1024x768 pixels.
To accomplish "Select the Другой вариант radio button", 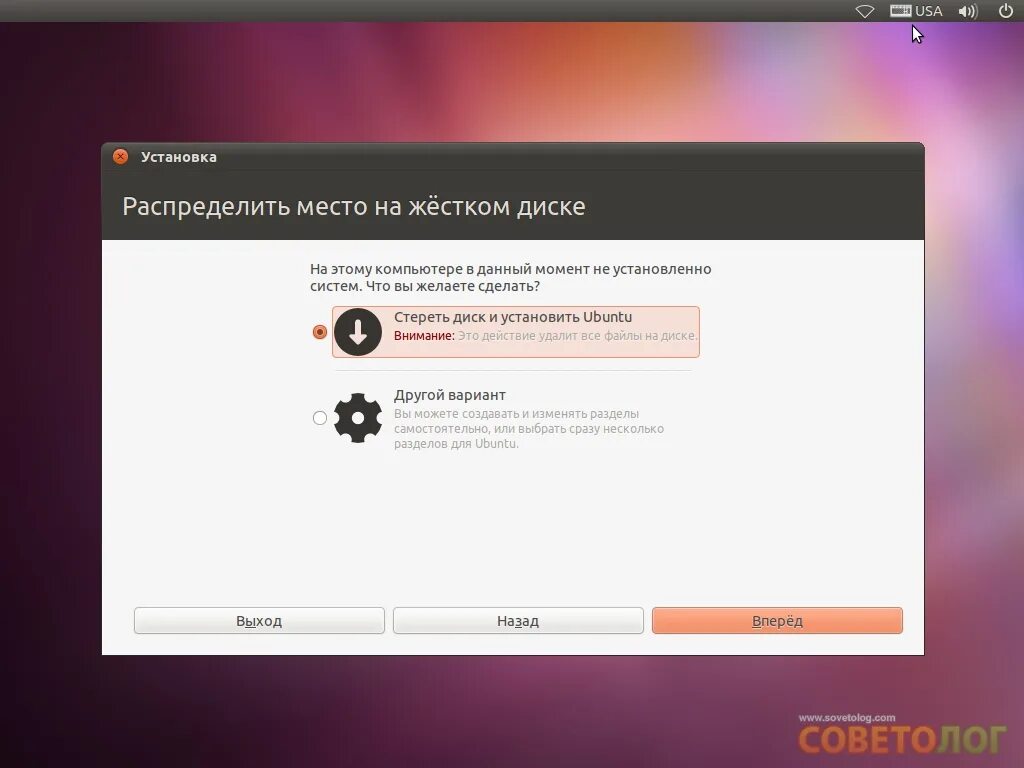I will click(x=319, y=417).
